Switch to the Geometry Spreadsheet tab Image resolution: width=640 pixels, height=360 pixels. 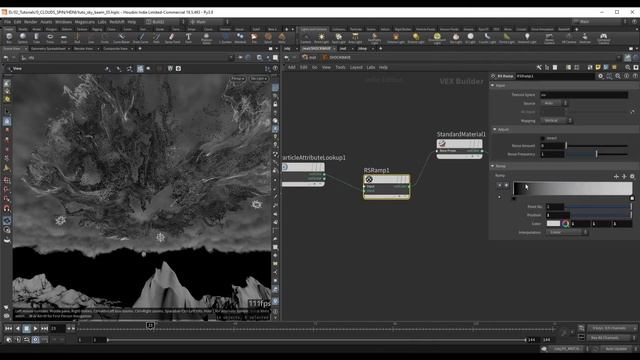[x=48, y=49]
